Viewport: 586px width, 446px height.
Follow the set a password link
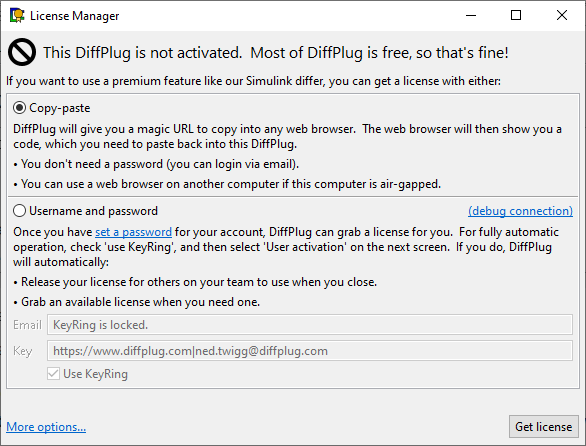[133, 232]
